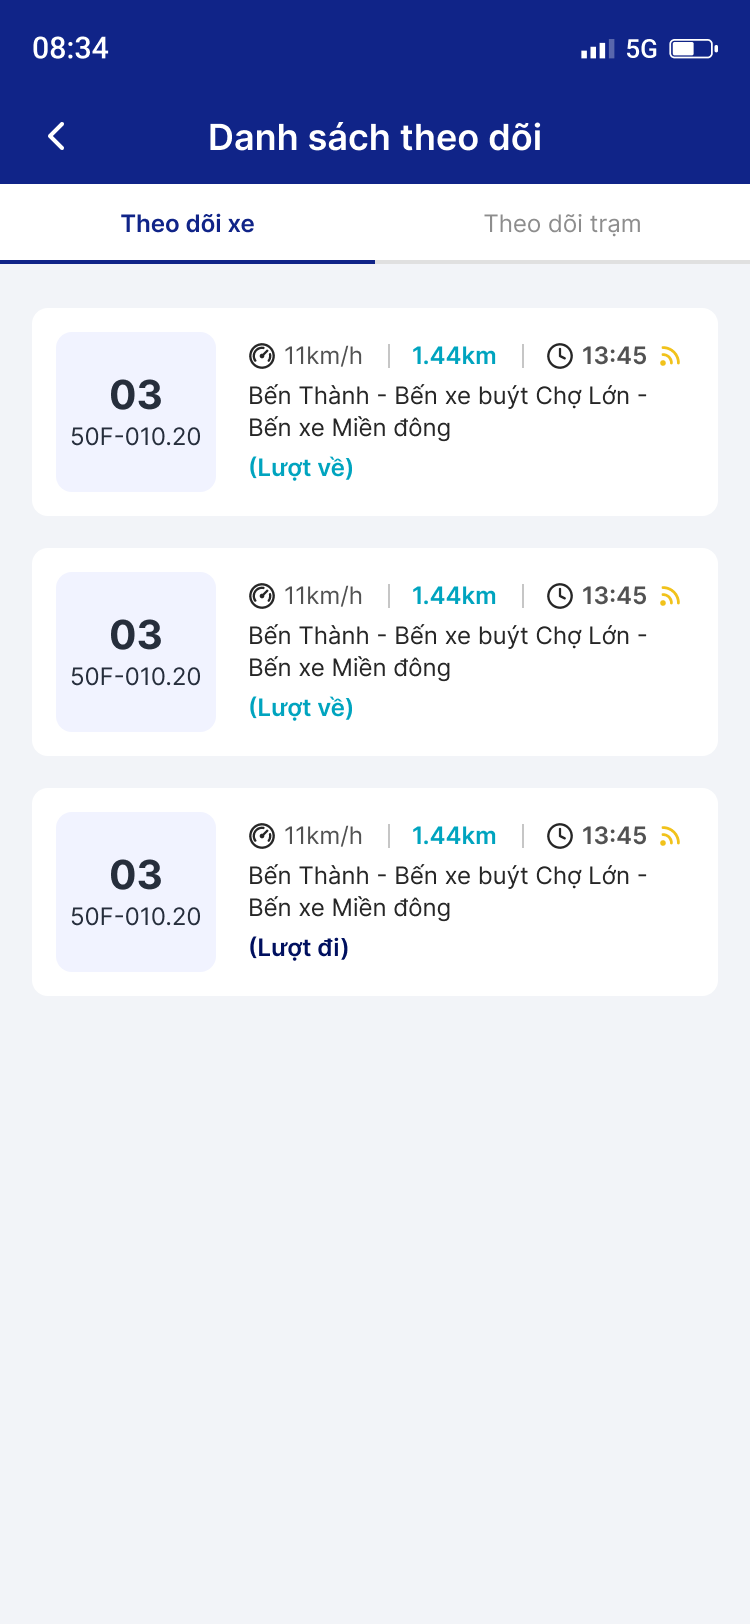
Task: Click battery icon in status bar
Action: [x=693, y=49]
